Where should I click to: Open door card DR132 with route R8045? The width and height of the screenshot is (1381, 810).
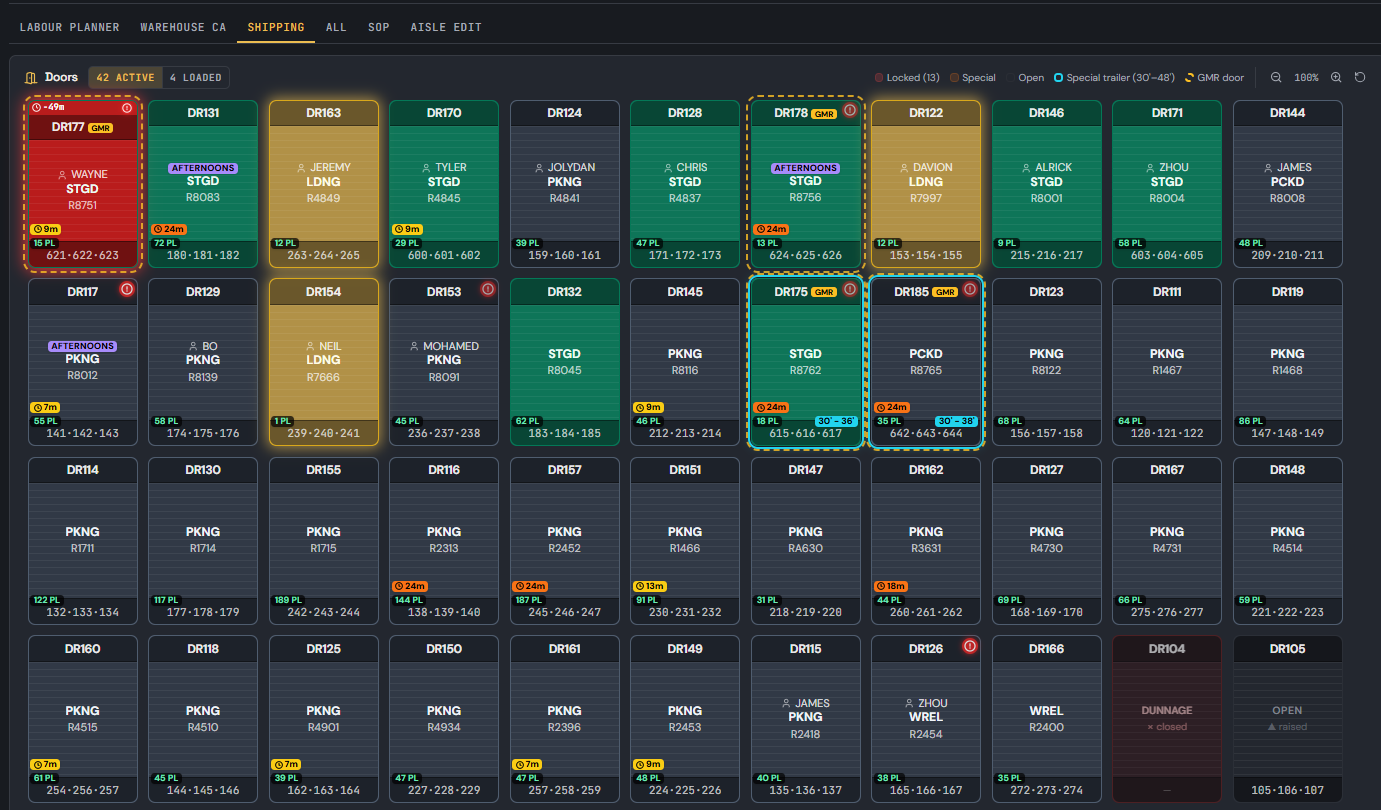click(565, 362)
